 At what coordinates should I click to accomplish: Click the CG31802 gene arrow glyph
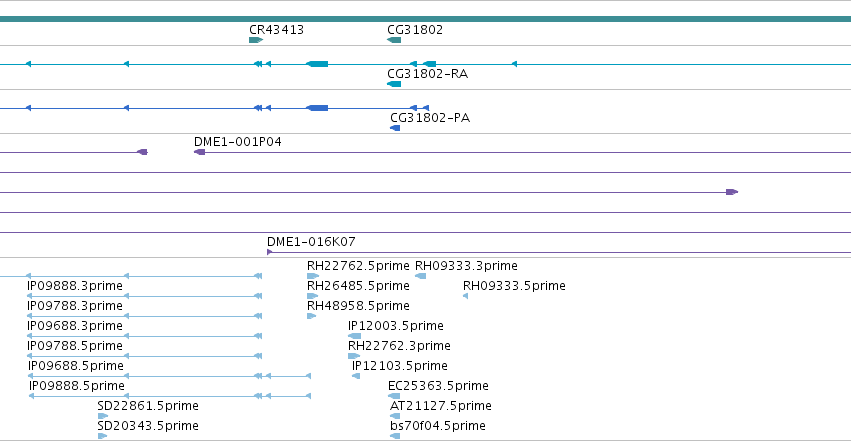coord(394,40)
